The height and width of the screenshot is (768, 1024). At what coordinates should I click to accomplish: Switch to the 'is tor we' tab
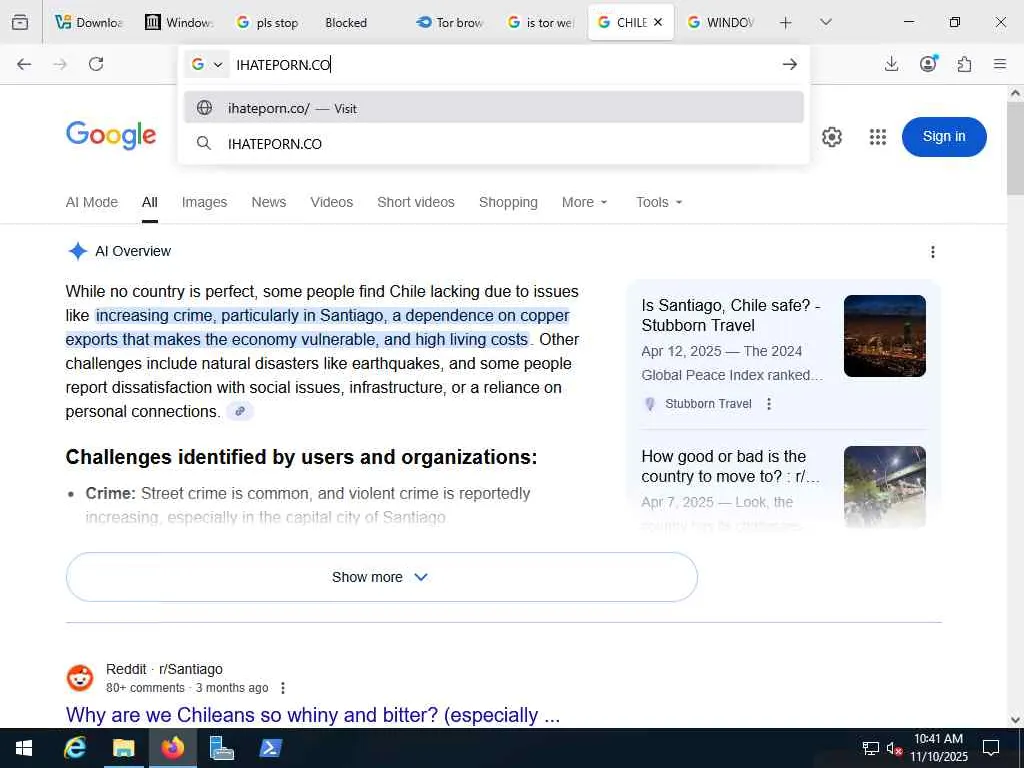click(541, 22)
